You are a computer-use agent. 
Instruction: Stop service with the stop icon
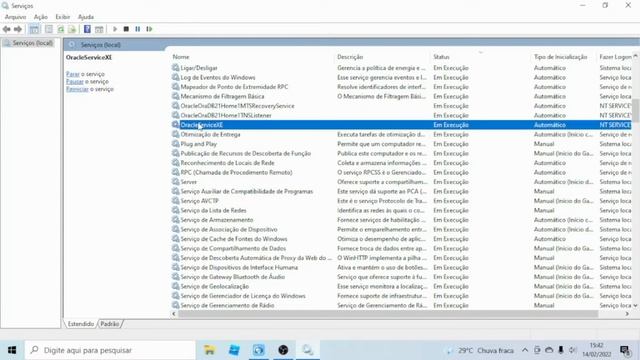click(126, 29)
